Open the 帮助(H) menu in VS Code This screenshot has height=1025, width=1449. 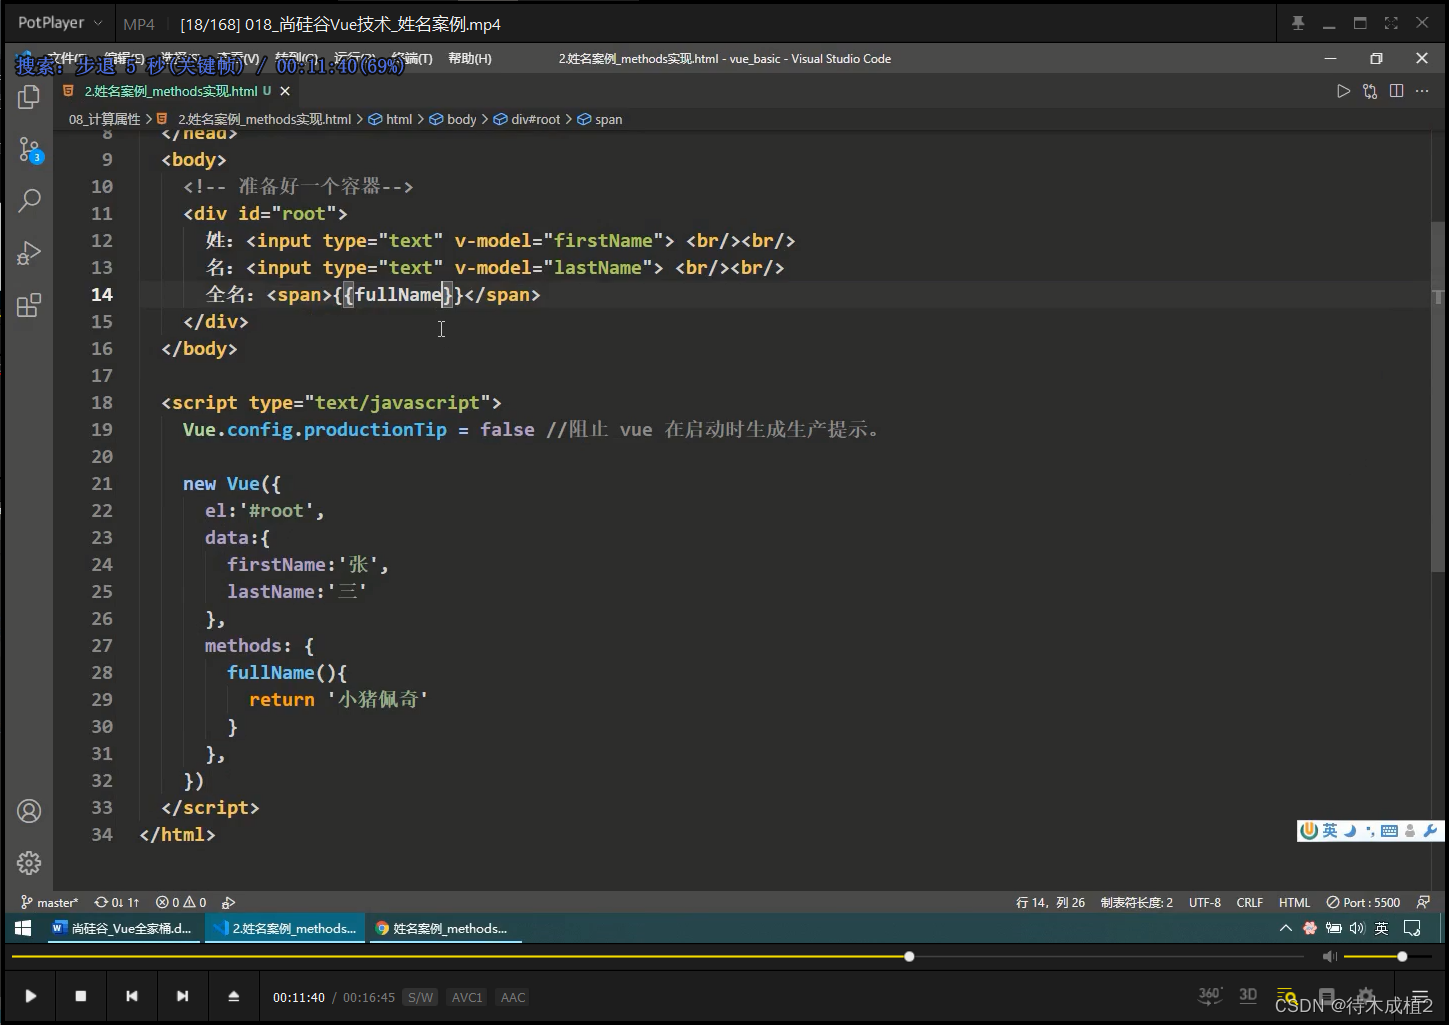[x=470, y=59]
